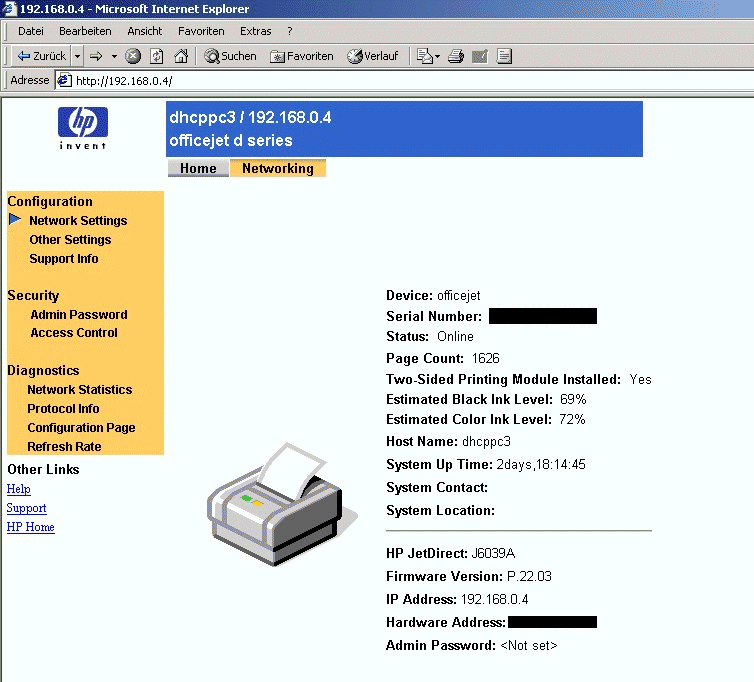The image size is (754, 682).
Task: Click the Discuss toolbar icon
Action: click(x=504, y=56)
